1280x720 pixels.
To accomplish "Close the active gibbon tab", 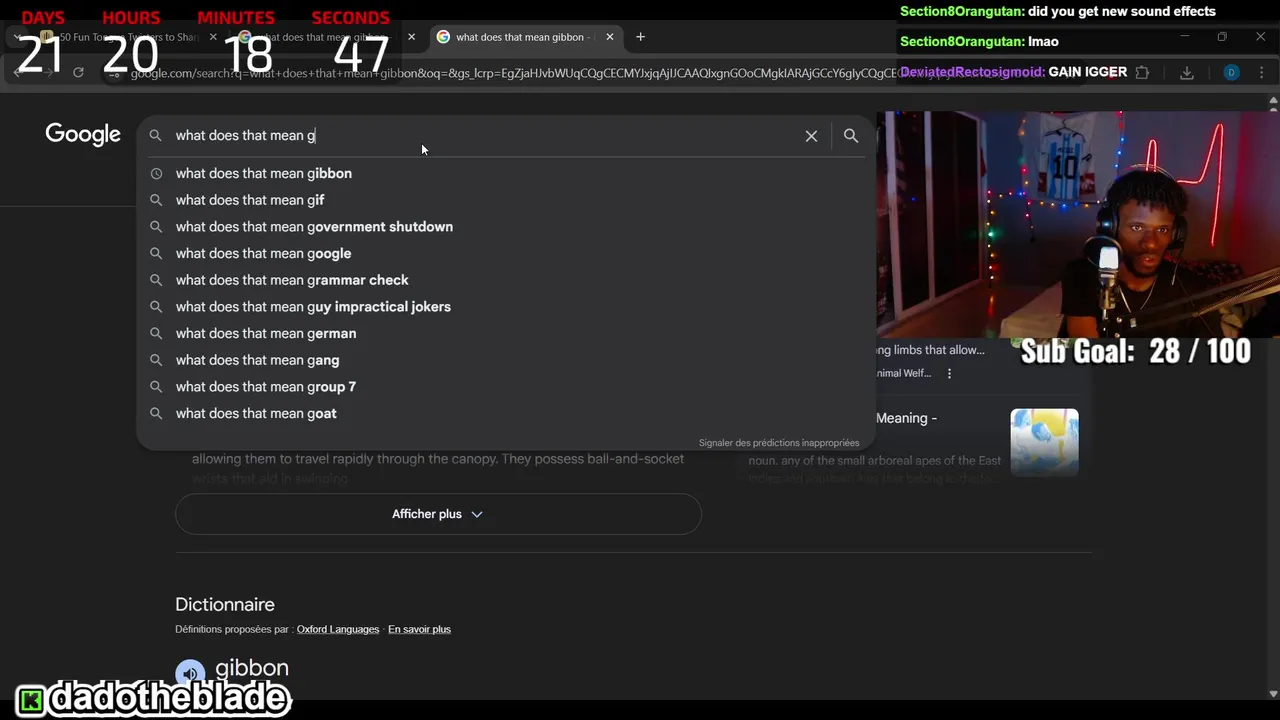I will point(610,37).
